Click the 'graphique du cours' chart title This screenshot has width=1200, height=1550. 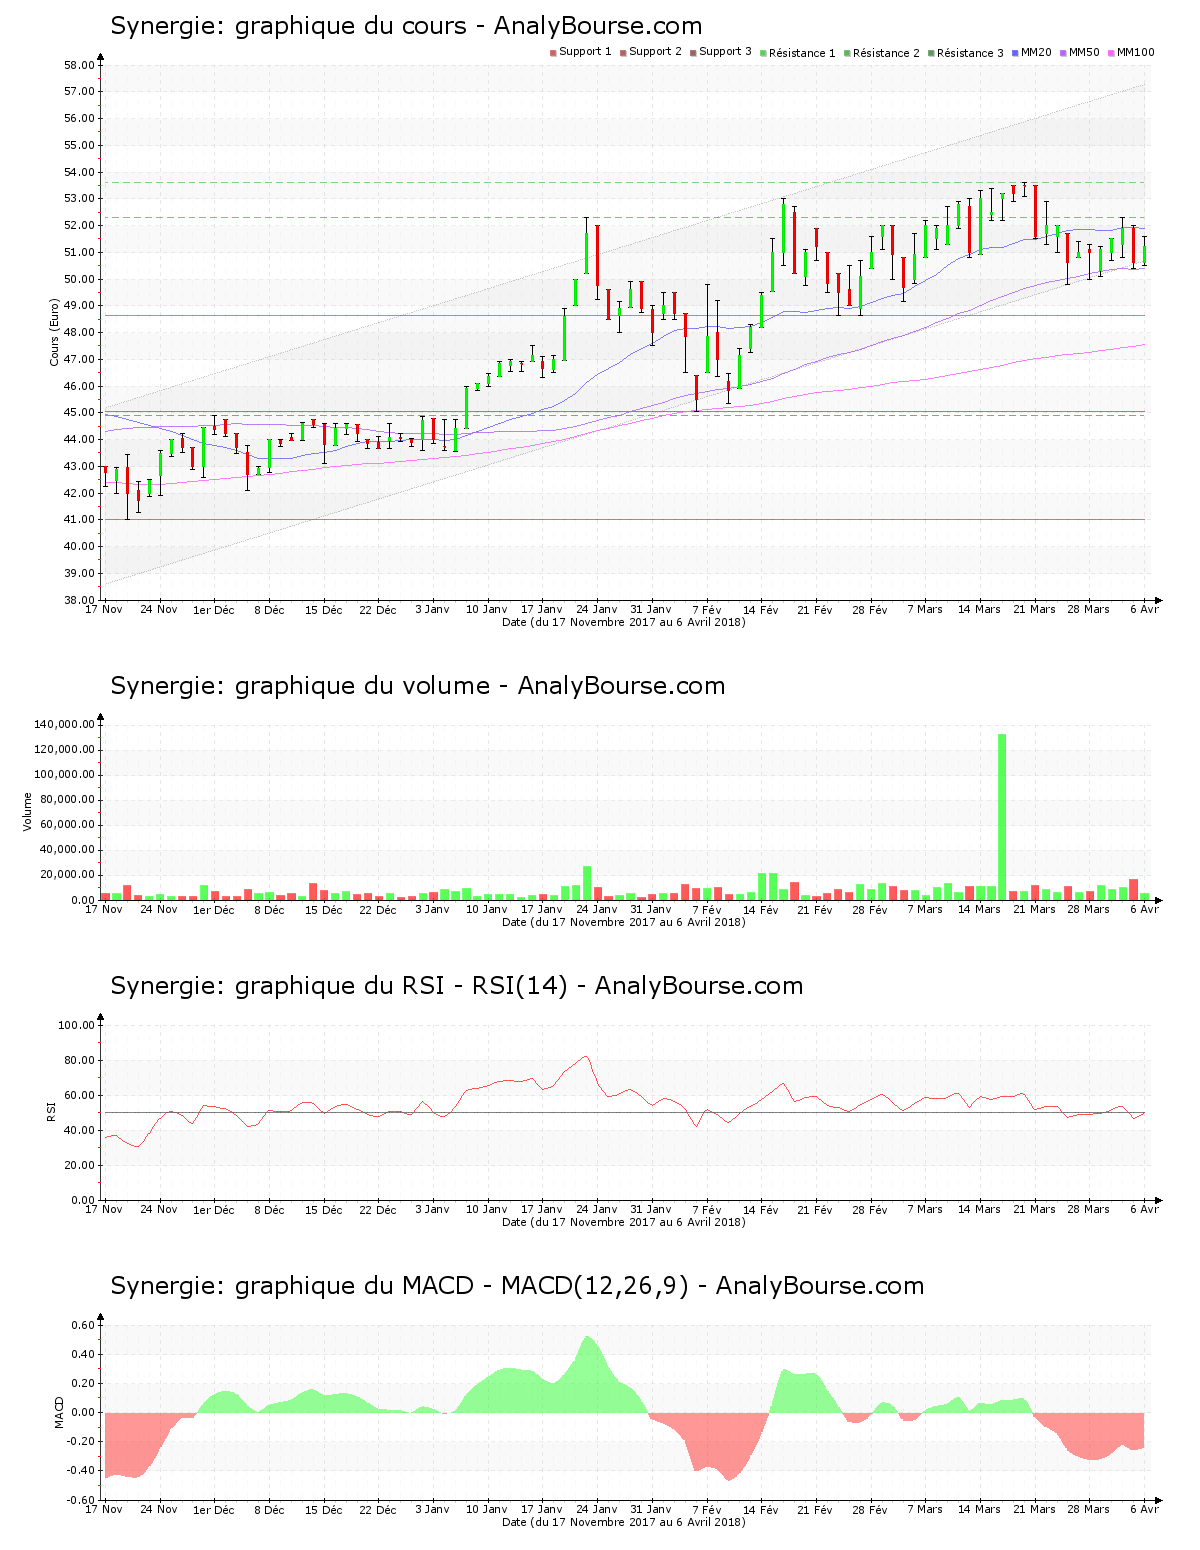pyautogui.click(x=406, y=26)
